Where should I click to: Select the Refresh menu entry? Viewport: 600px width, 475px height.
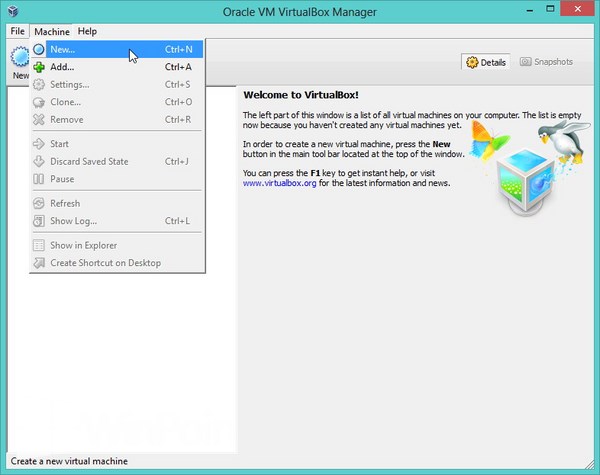point(117,203)
